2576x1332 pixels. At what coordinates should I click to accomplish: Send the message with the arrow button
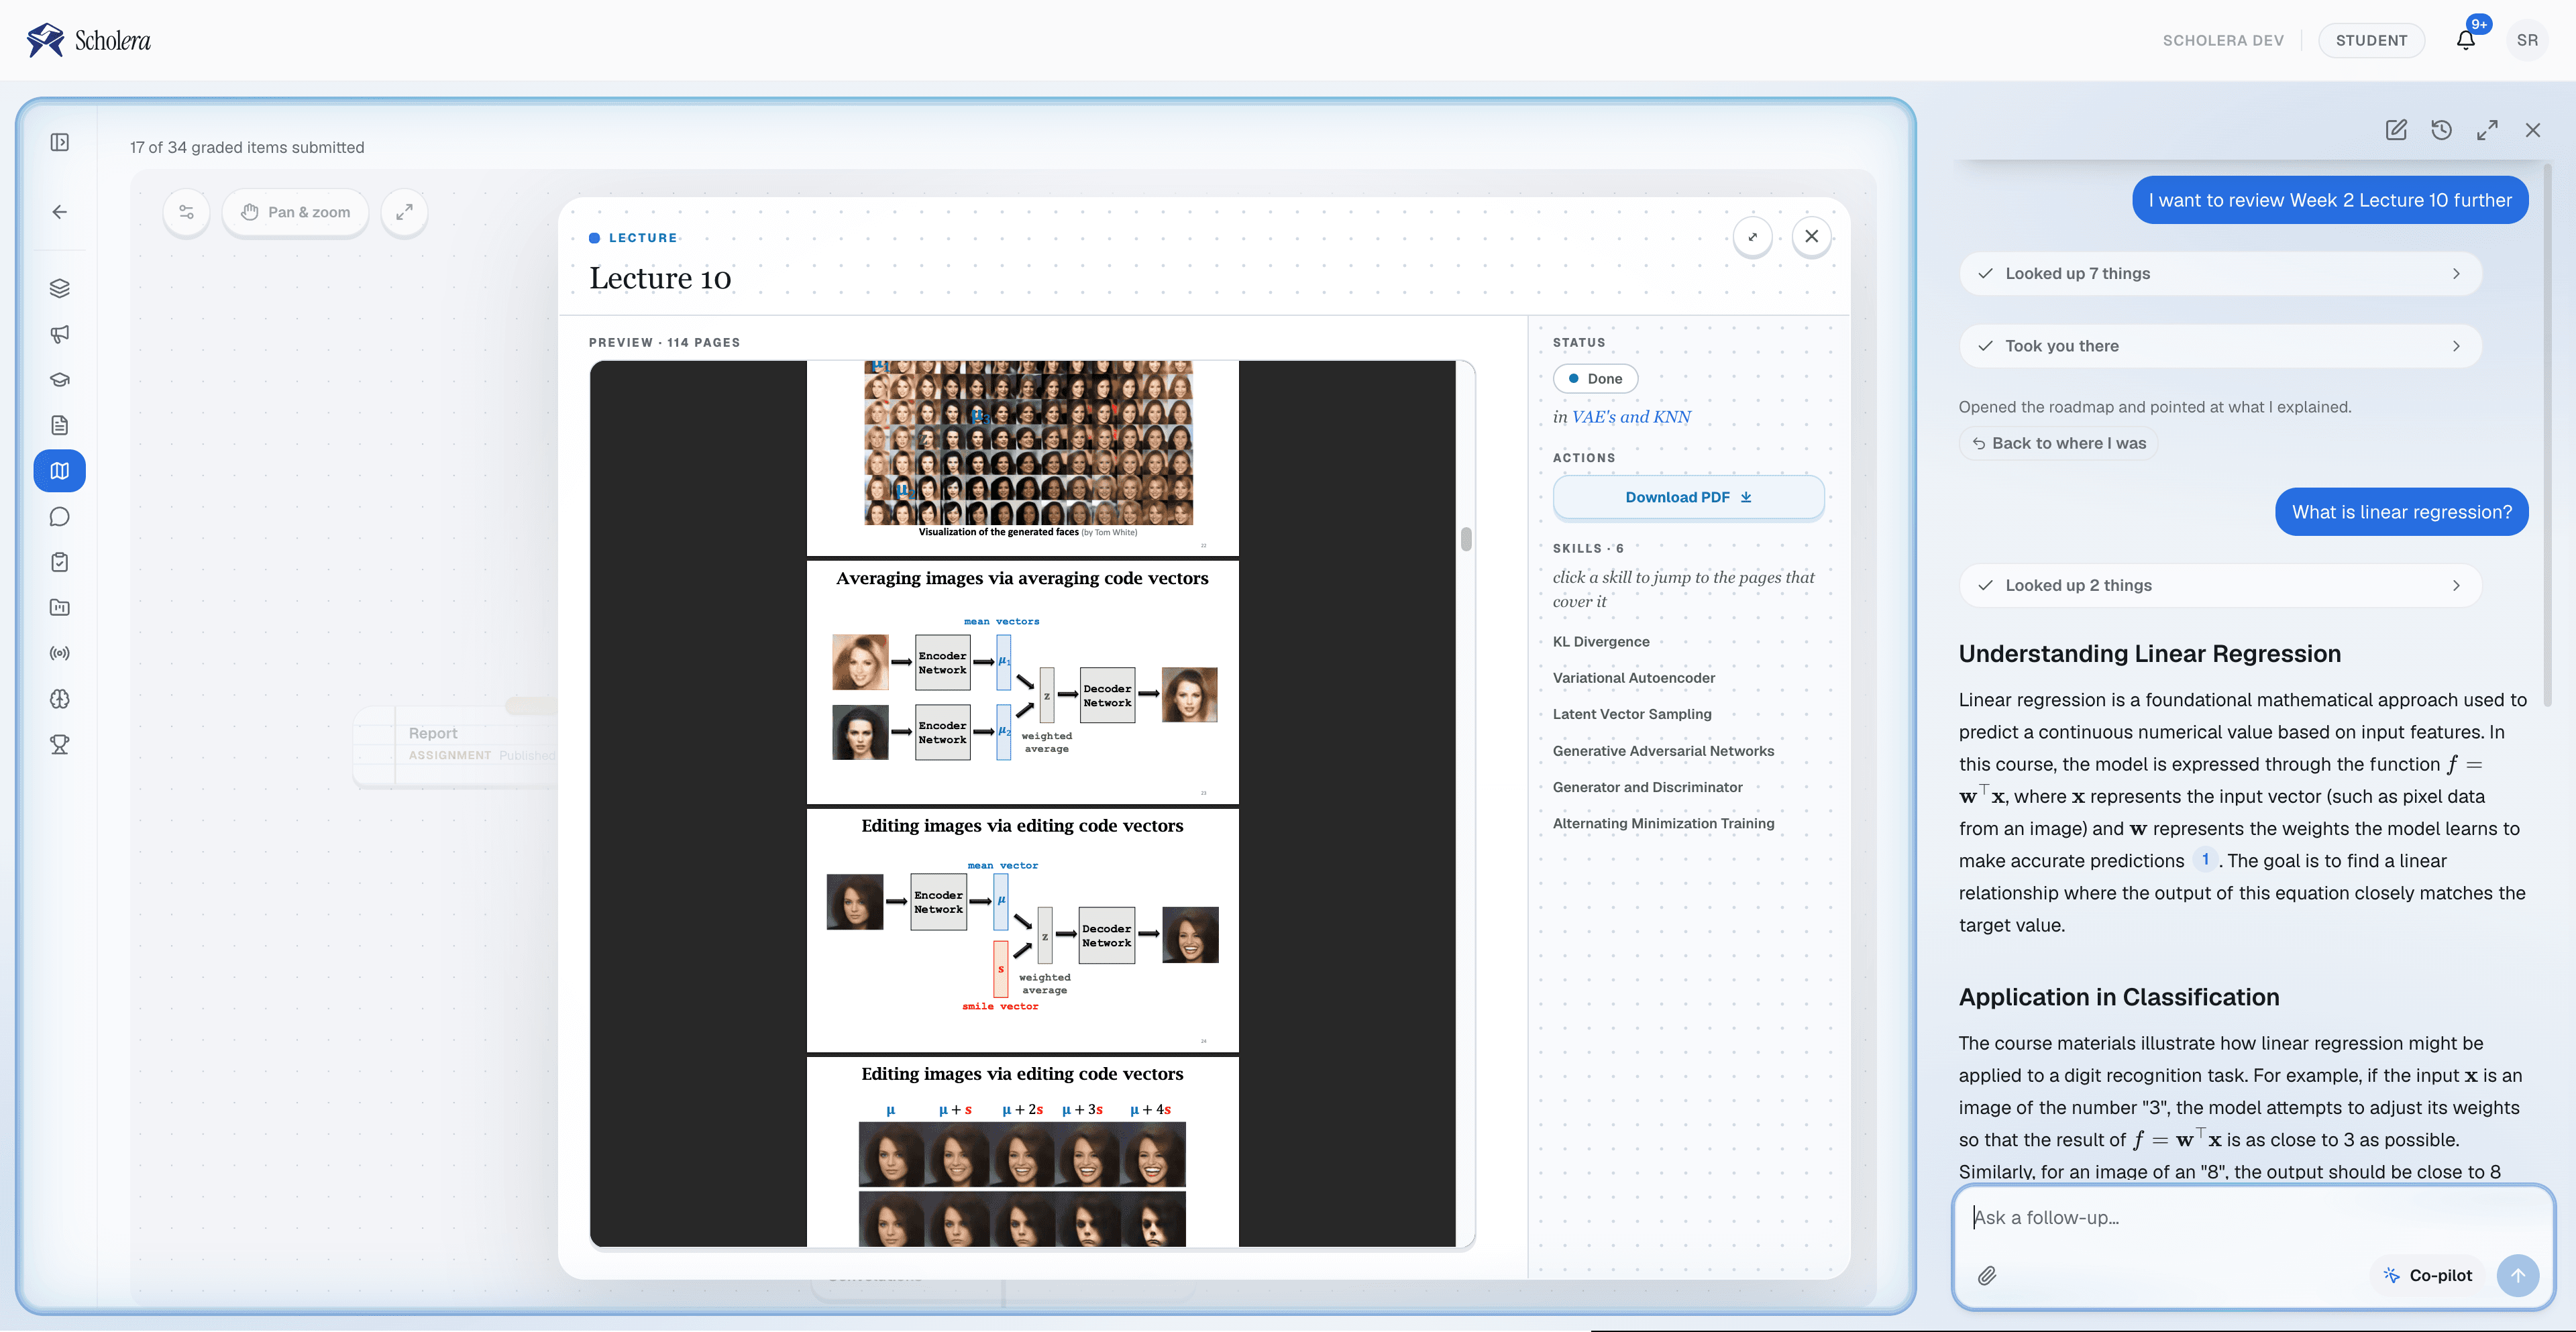coord(2517,1275)
